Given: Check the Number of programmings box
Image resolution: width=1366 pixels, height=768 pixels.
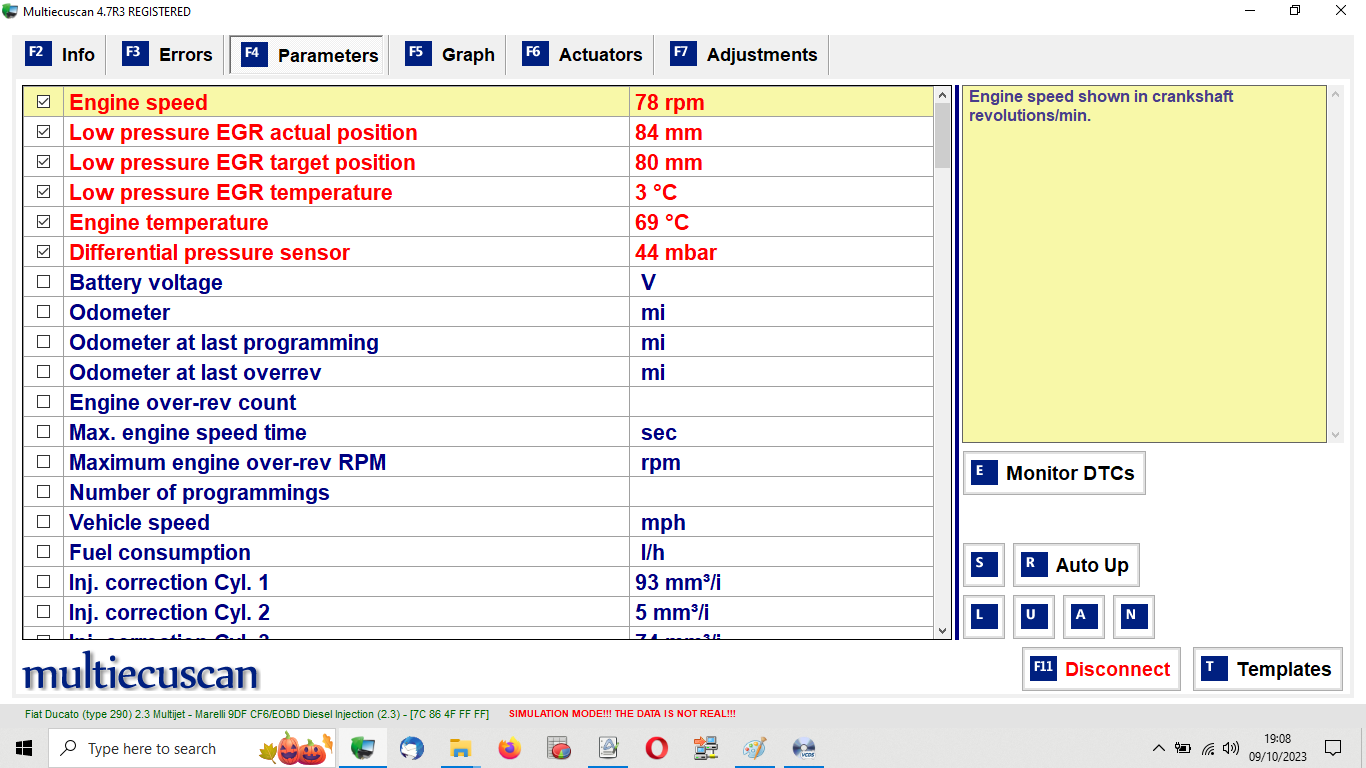Looking at the screenshot, I should [43, 492].
